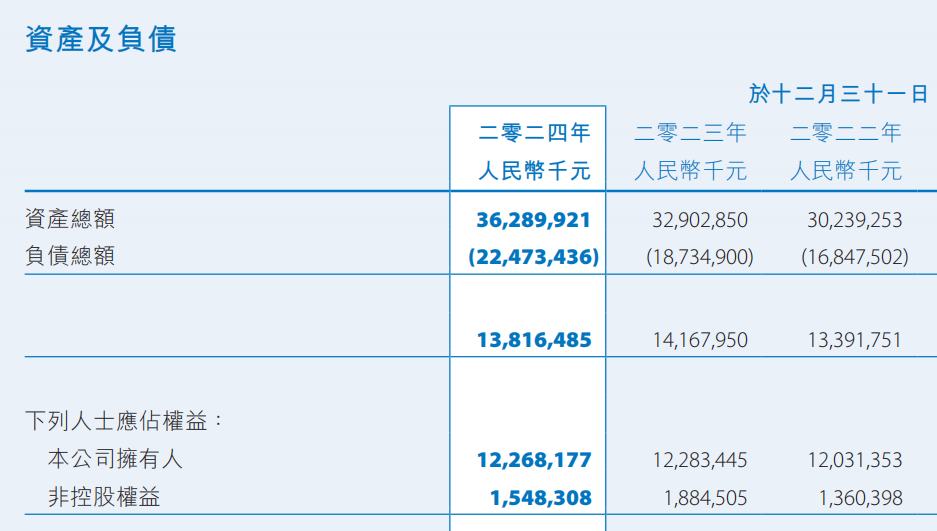The height and width of the screenshot is (531, 937).
Task: Click the 2022 liabilities value (16,847,502)
Action: [854, 257]
